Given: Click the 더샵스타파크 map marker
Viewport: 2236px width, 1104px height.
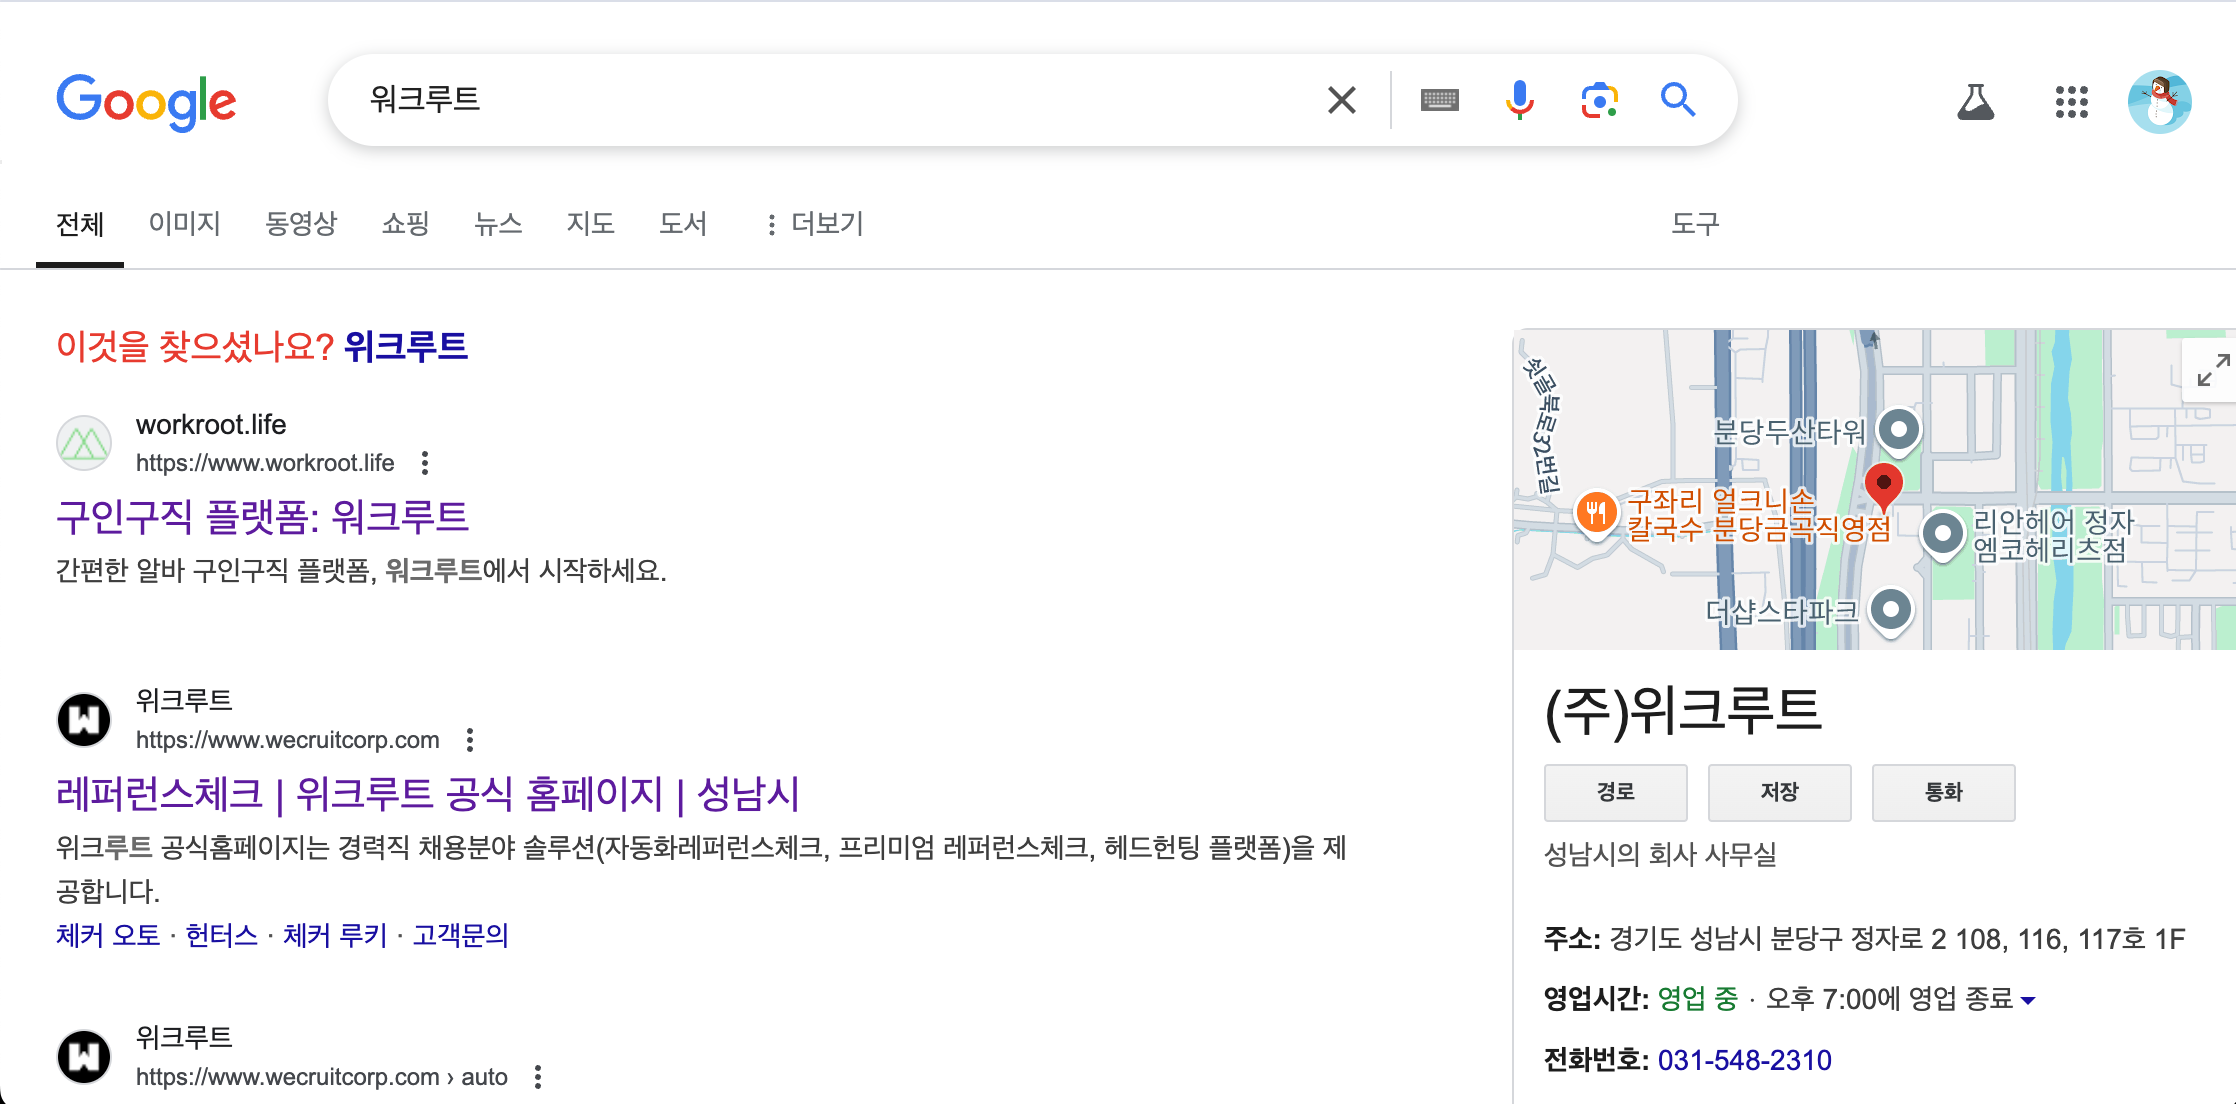Looking at the screenshot, I should [x=1891, y=611].
